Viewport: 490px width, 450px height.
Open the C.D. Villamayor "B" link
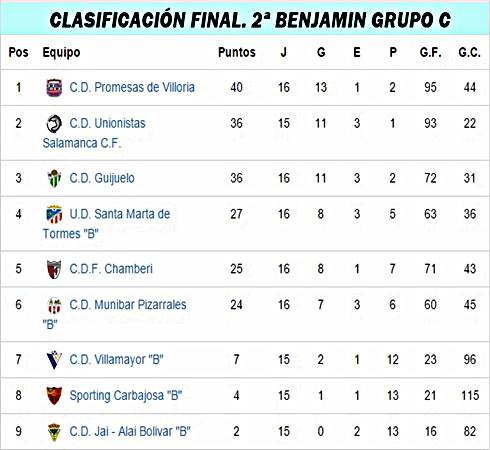tap(116, 360)
